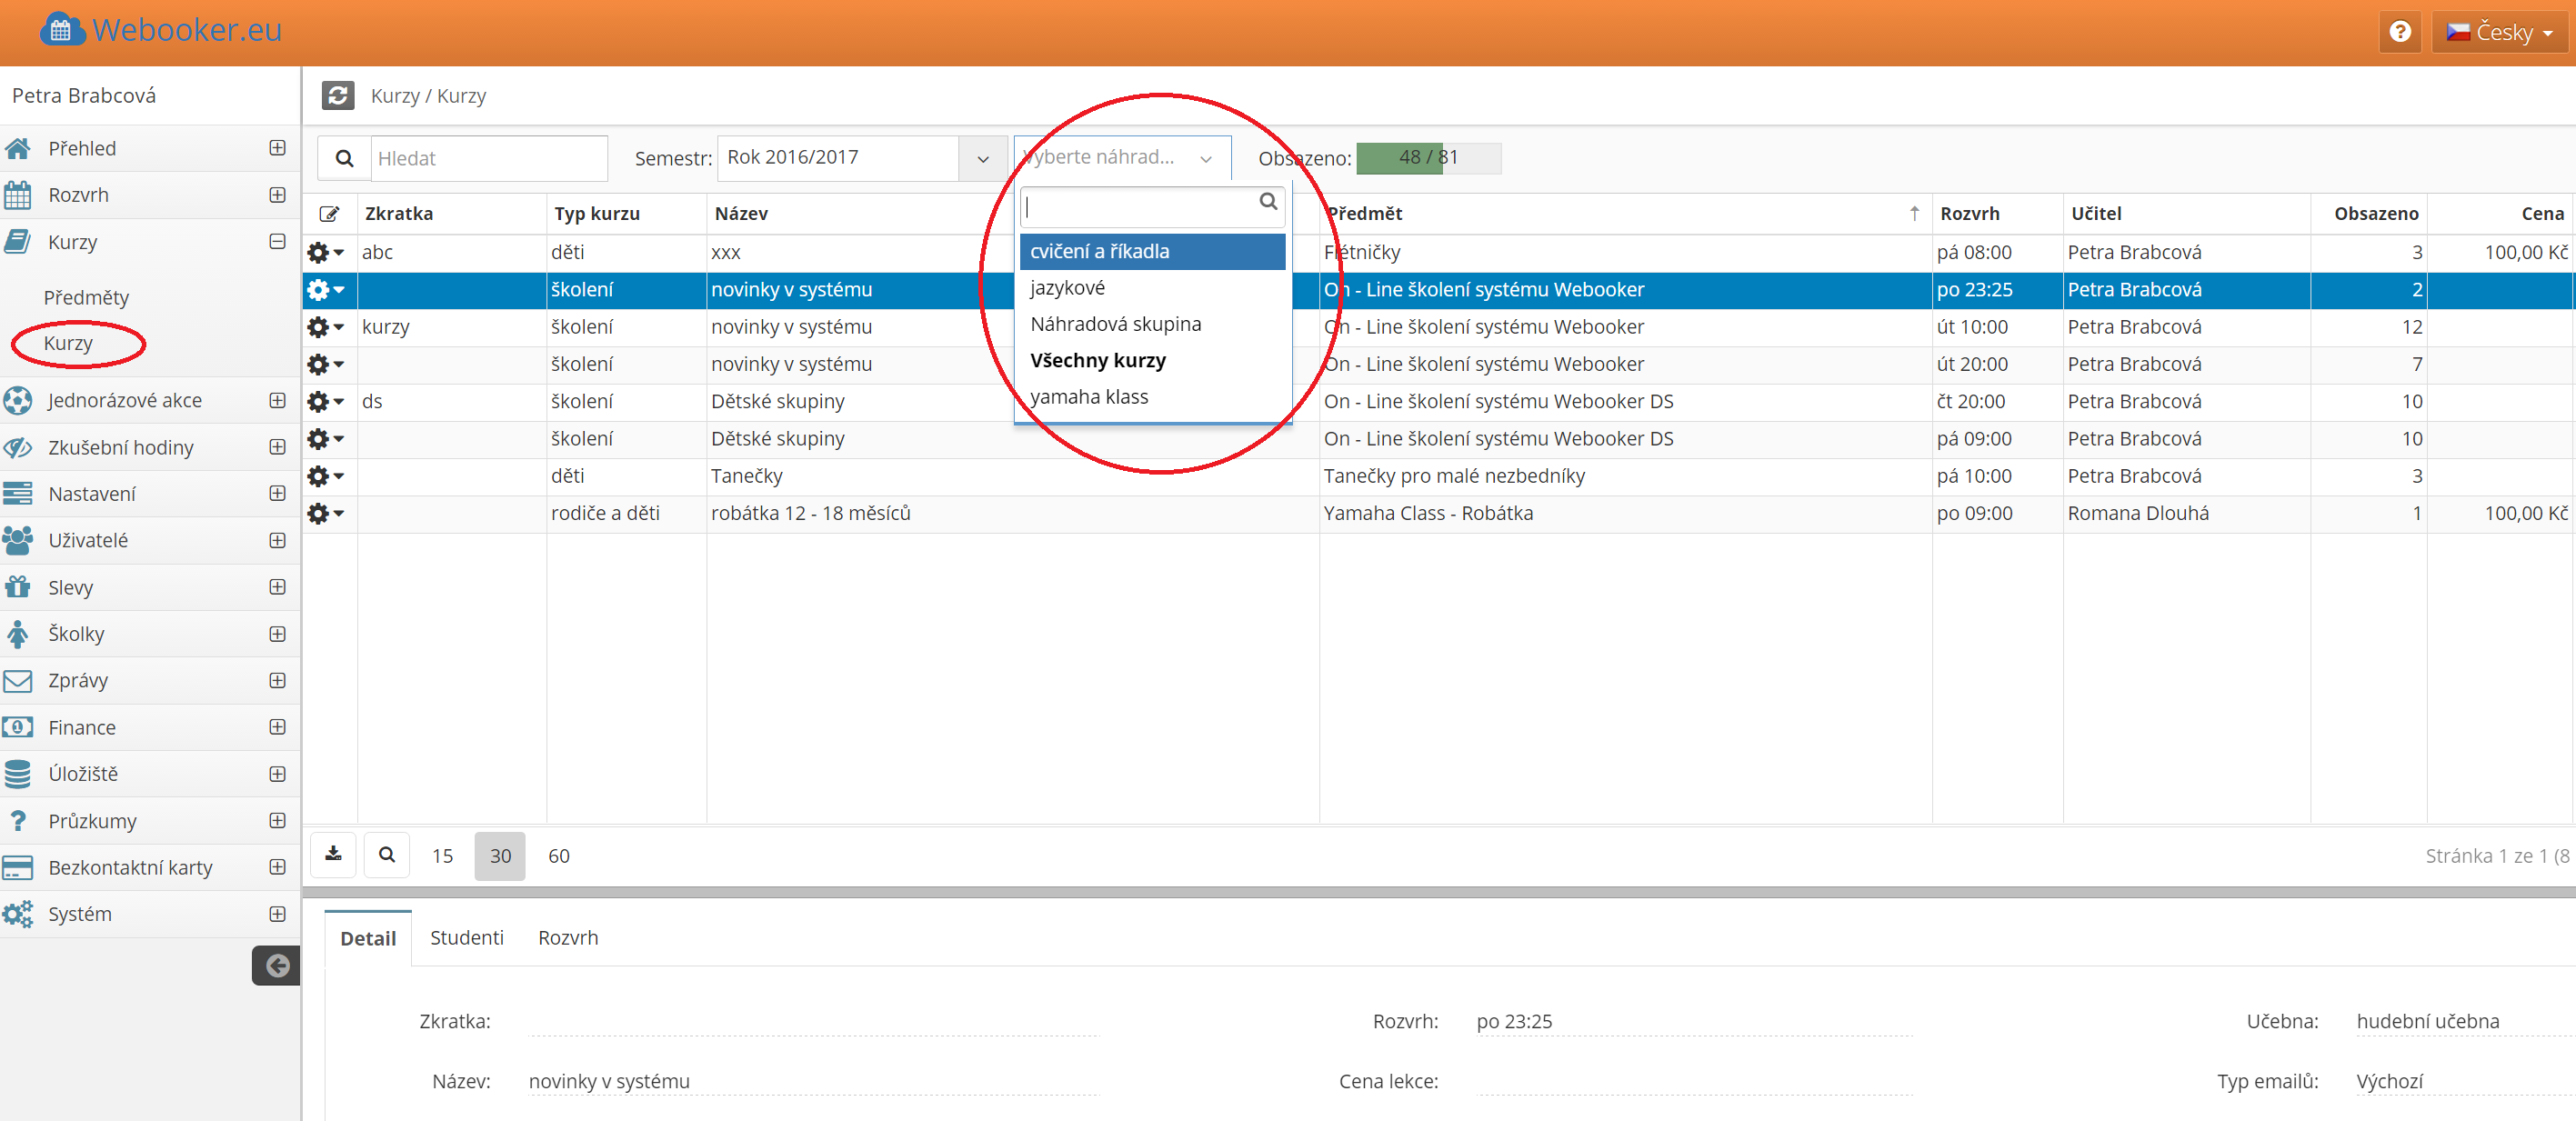Click the magnifier icon next to page sizes
This screenshot has height=1121, width=2576.
point(387,854)
